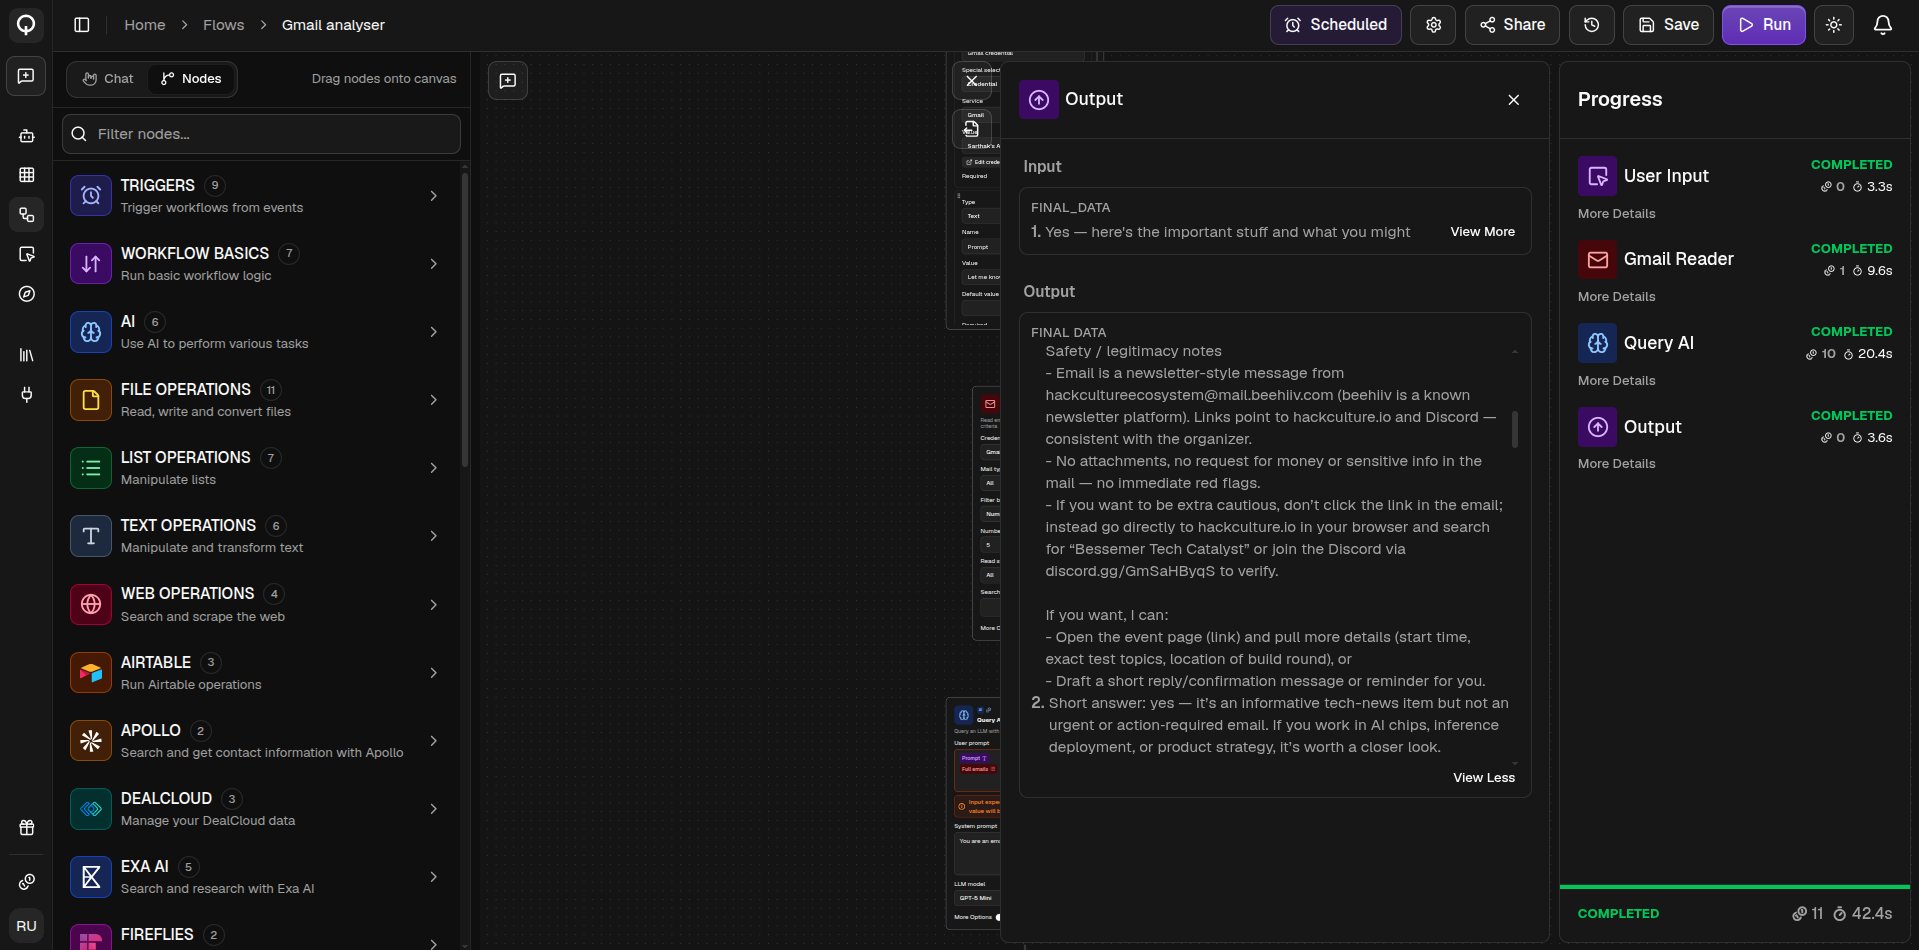Image resolution: width=1919 pixels, height=950 pixels.
Task: Expand the APOLLO category chevron
Action: (433, 741)
